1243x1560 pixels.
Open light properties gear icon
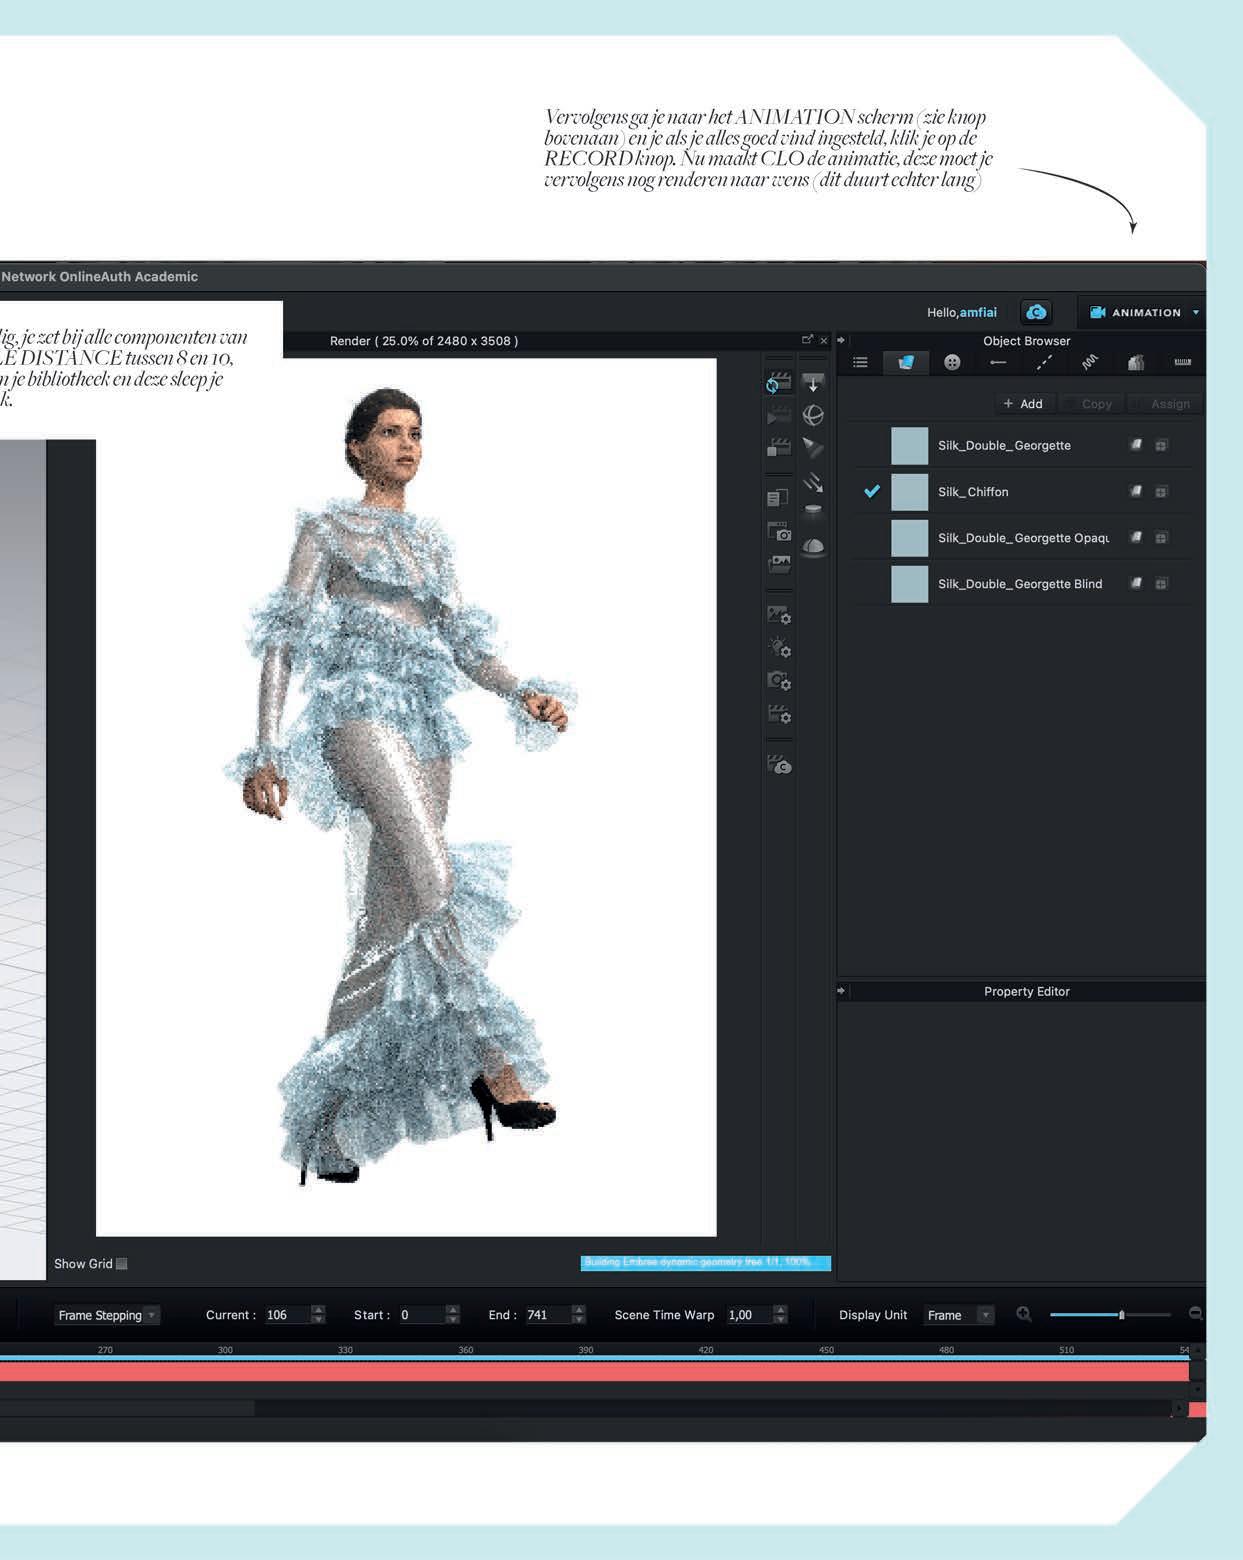pos(778,648)
